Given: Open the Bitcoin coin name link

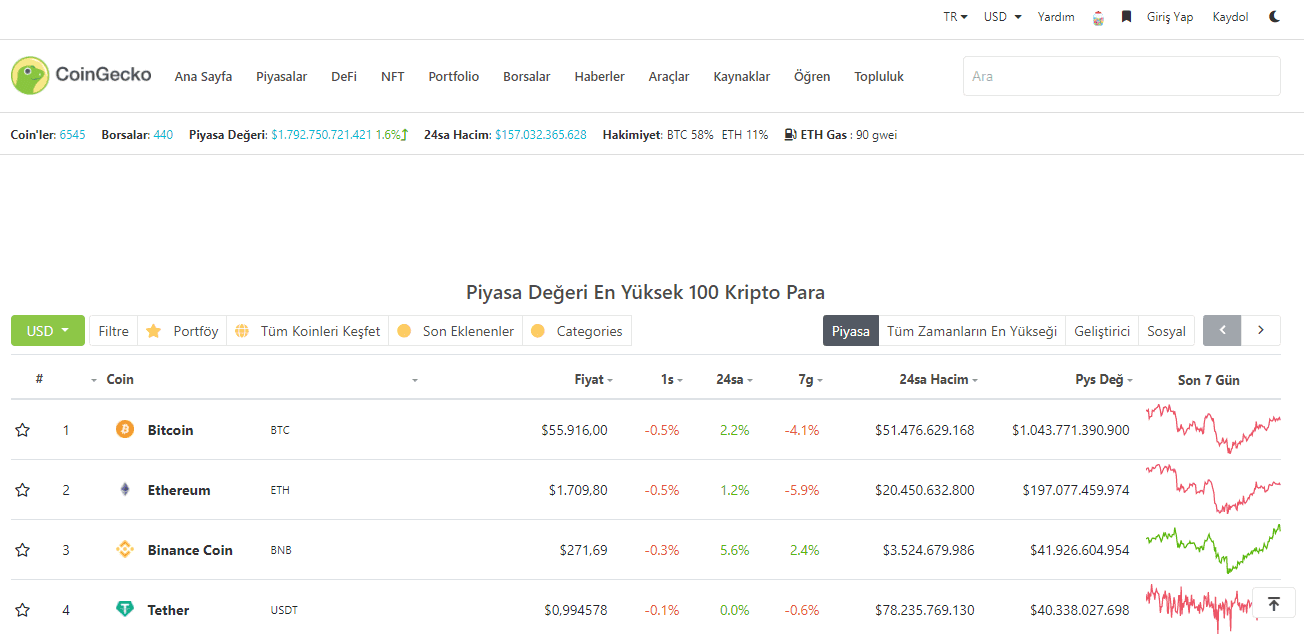Looking at the screenshot, I should [x=170, y=430].
